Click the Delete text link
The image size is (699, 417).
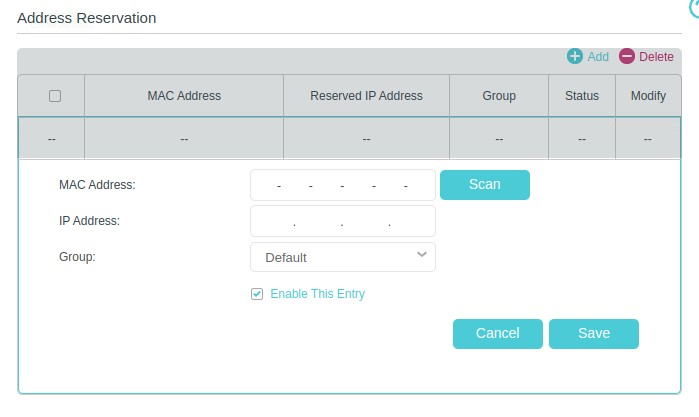(x=656, y=57)
